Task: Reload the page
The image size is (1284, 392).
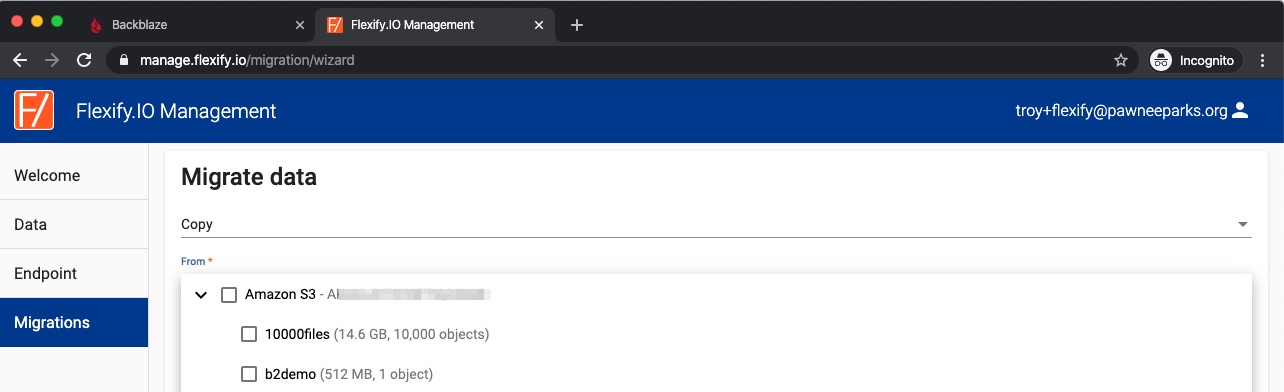Action: click(x=84, y=60)
